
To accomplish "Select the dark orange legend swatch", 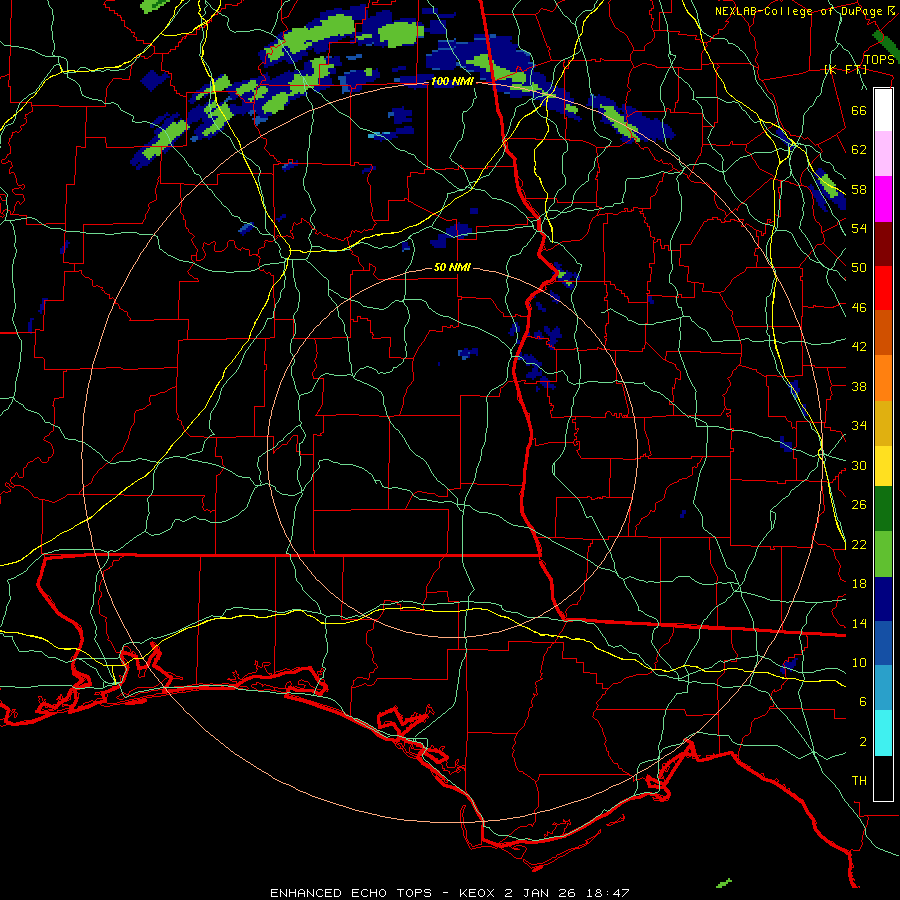I will pos(883,333).
